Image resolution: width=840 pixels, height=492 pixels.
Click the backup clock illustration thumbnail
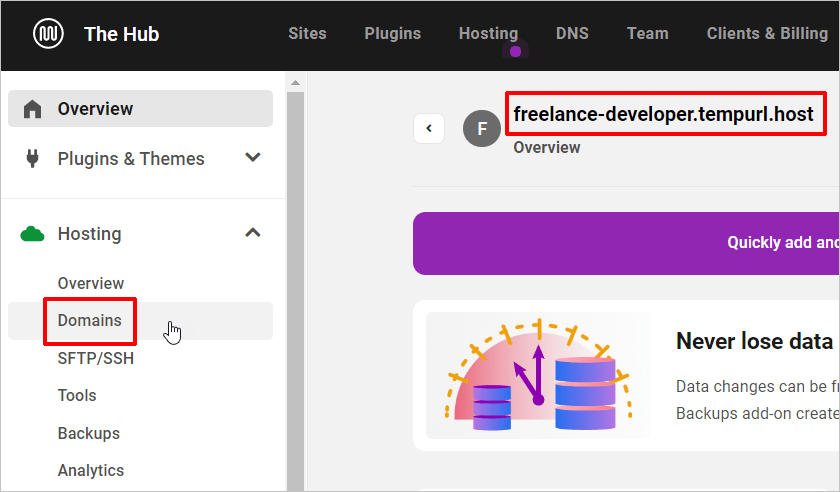point(538,375)
